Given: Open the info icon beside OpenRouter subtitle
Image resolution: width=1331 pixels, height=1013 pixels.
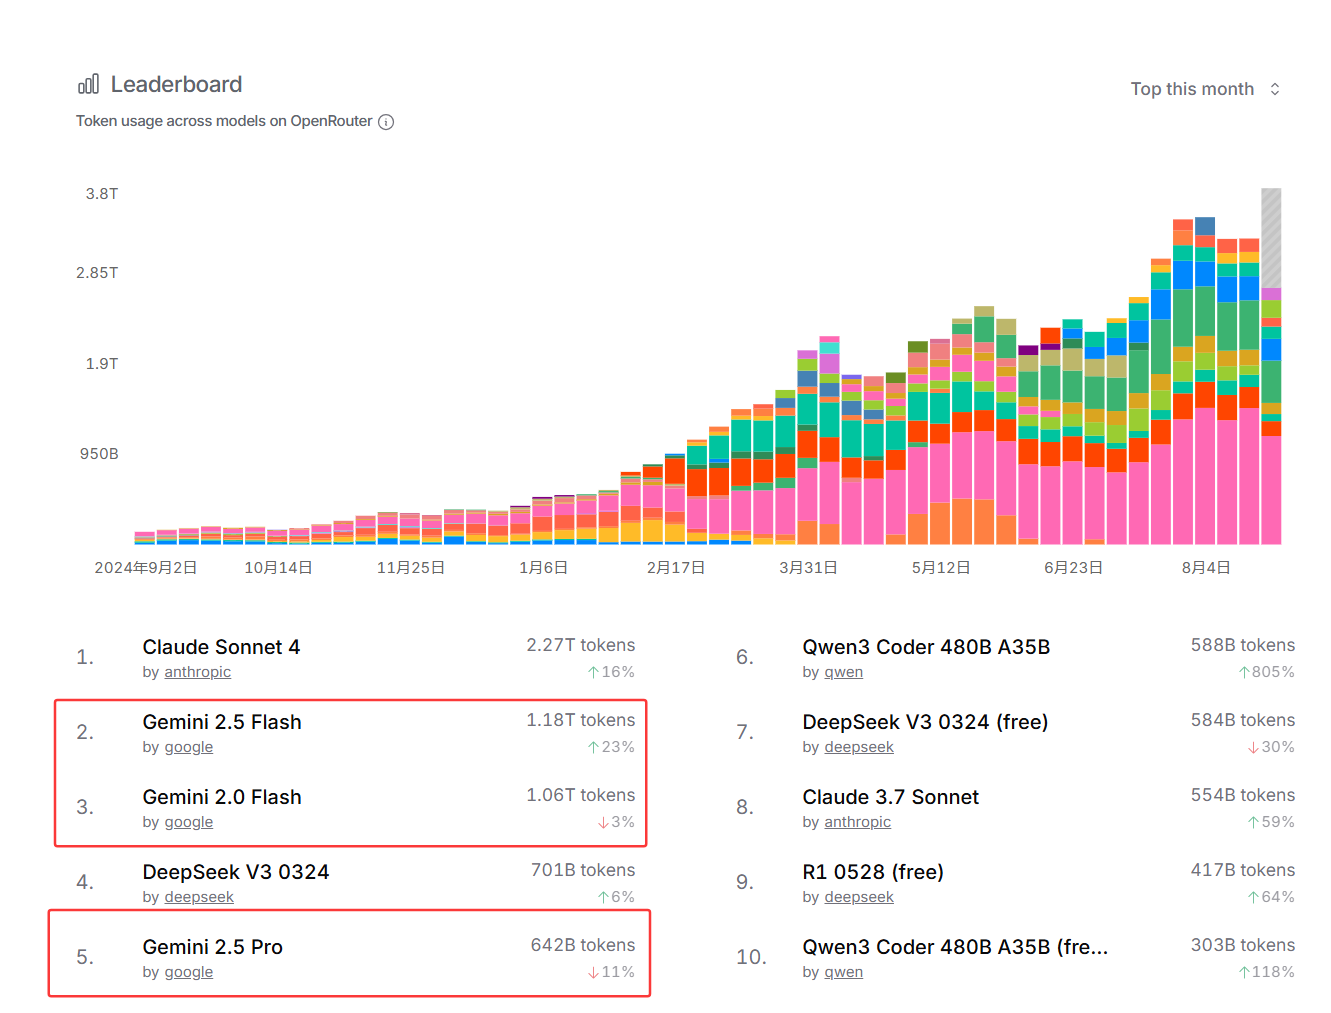Looking at the screenshot, I should (x=386, y=122).
